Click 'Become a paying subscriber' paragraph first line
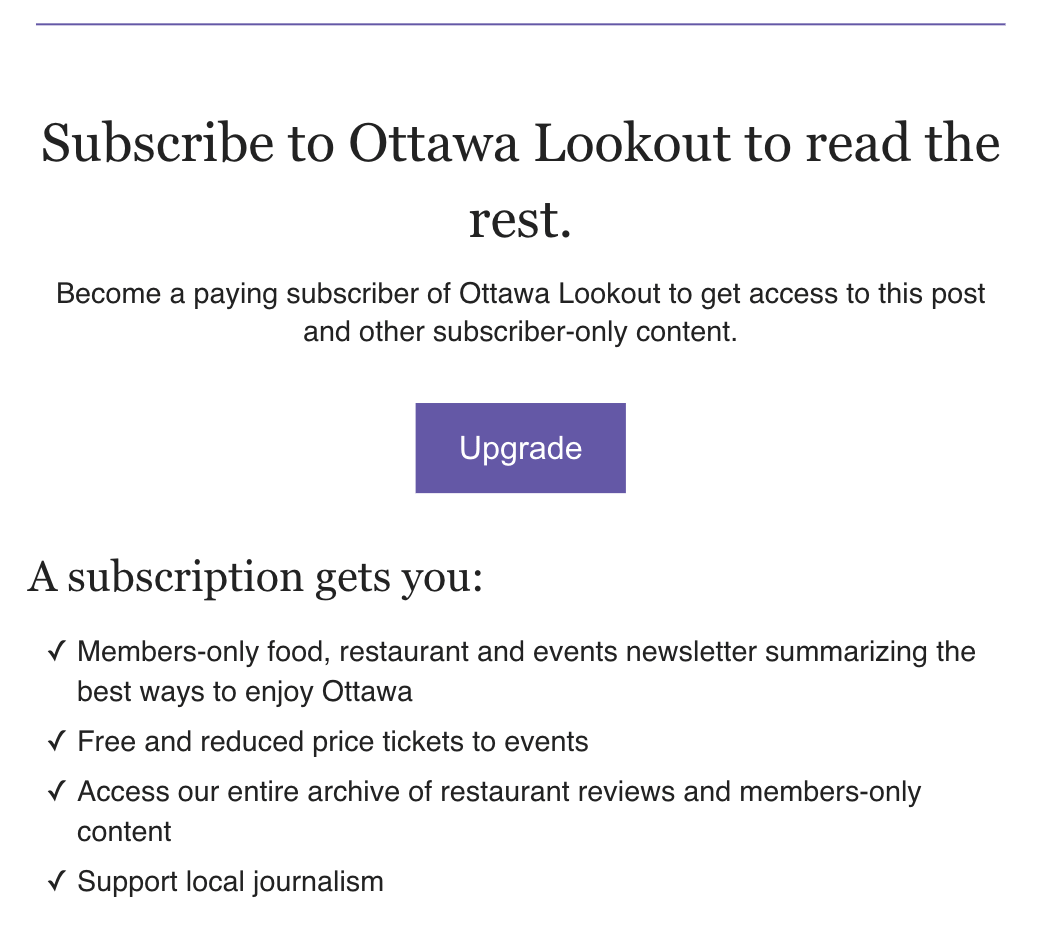Screen dimensions: 1042x928 (520, 294)
